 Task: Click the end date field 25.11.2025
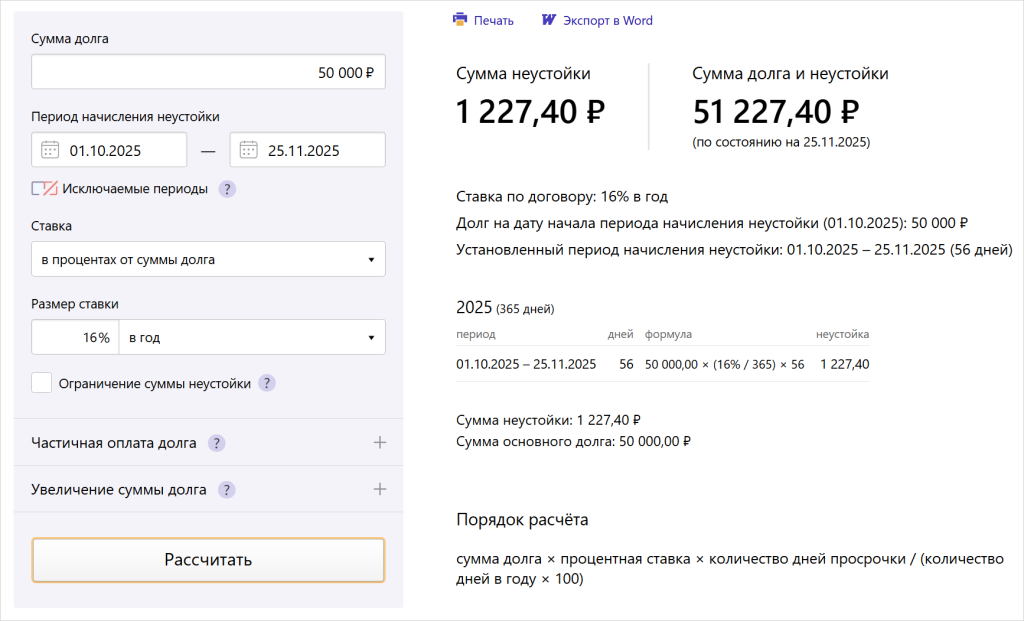point(318,151)
